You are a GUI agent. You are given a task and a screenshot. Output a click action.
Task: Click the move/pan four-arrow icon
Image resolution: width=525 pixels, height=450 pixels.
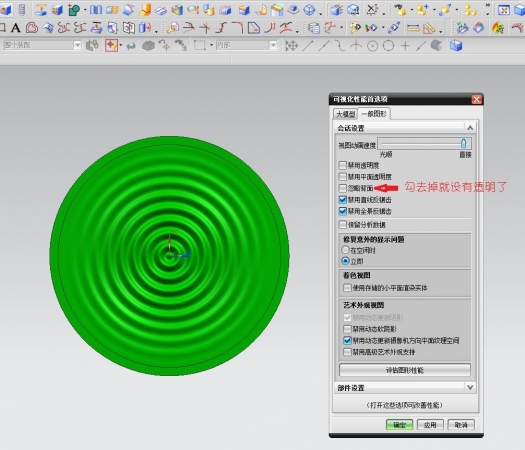coord(291,46)
